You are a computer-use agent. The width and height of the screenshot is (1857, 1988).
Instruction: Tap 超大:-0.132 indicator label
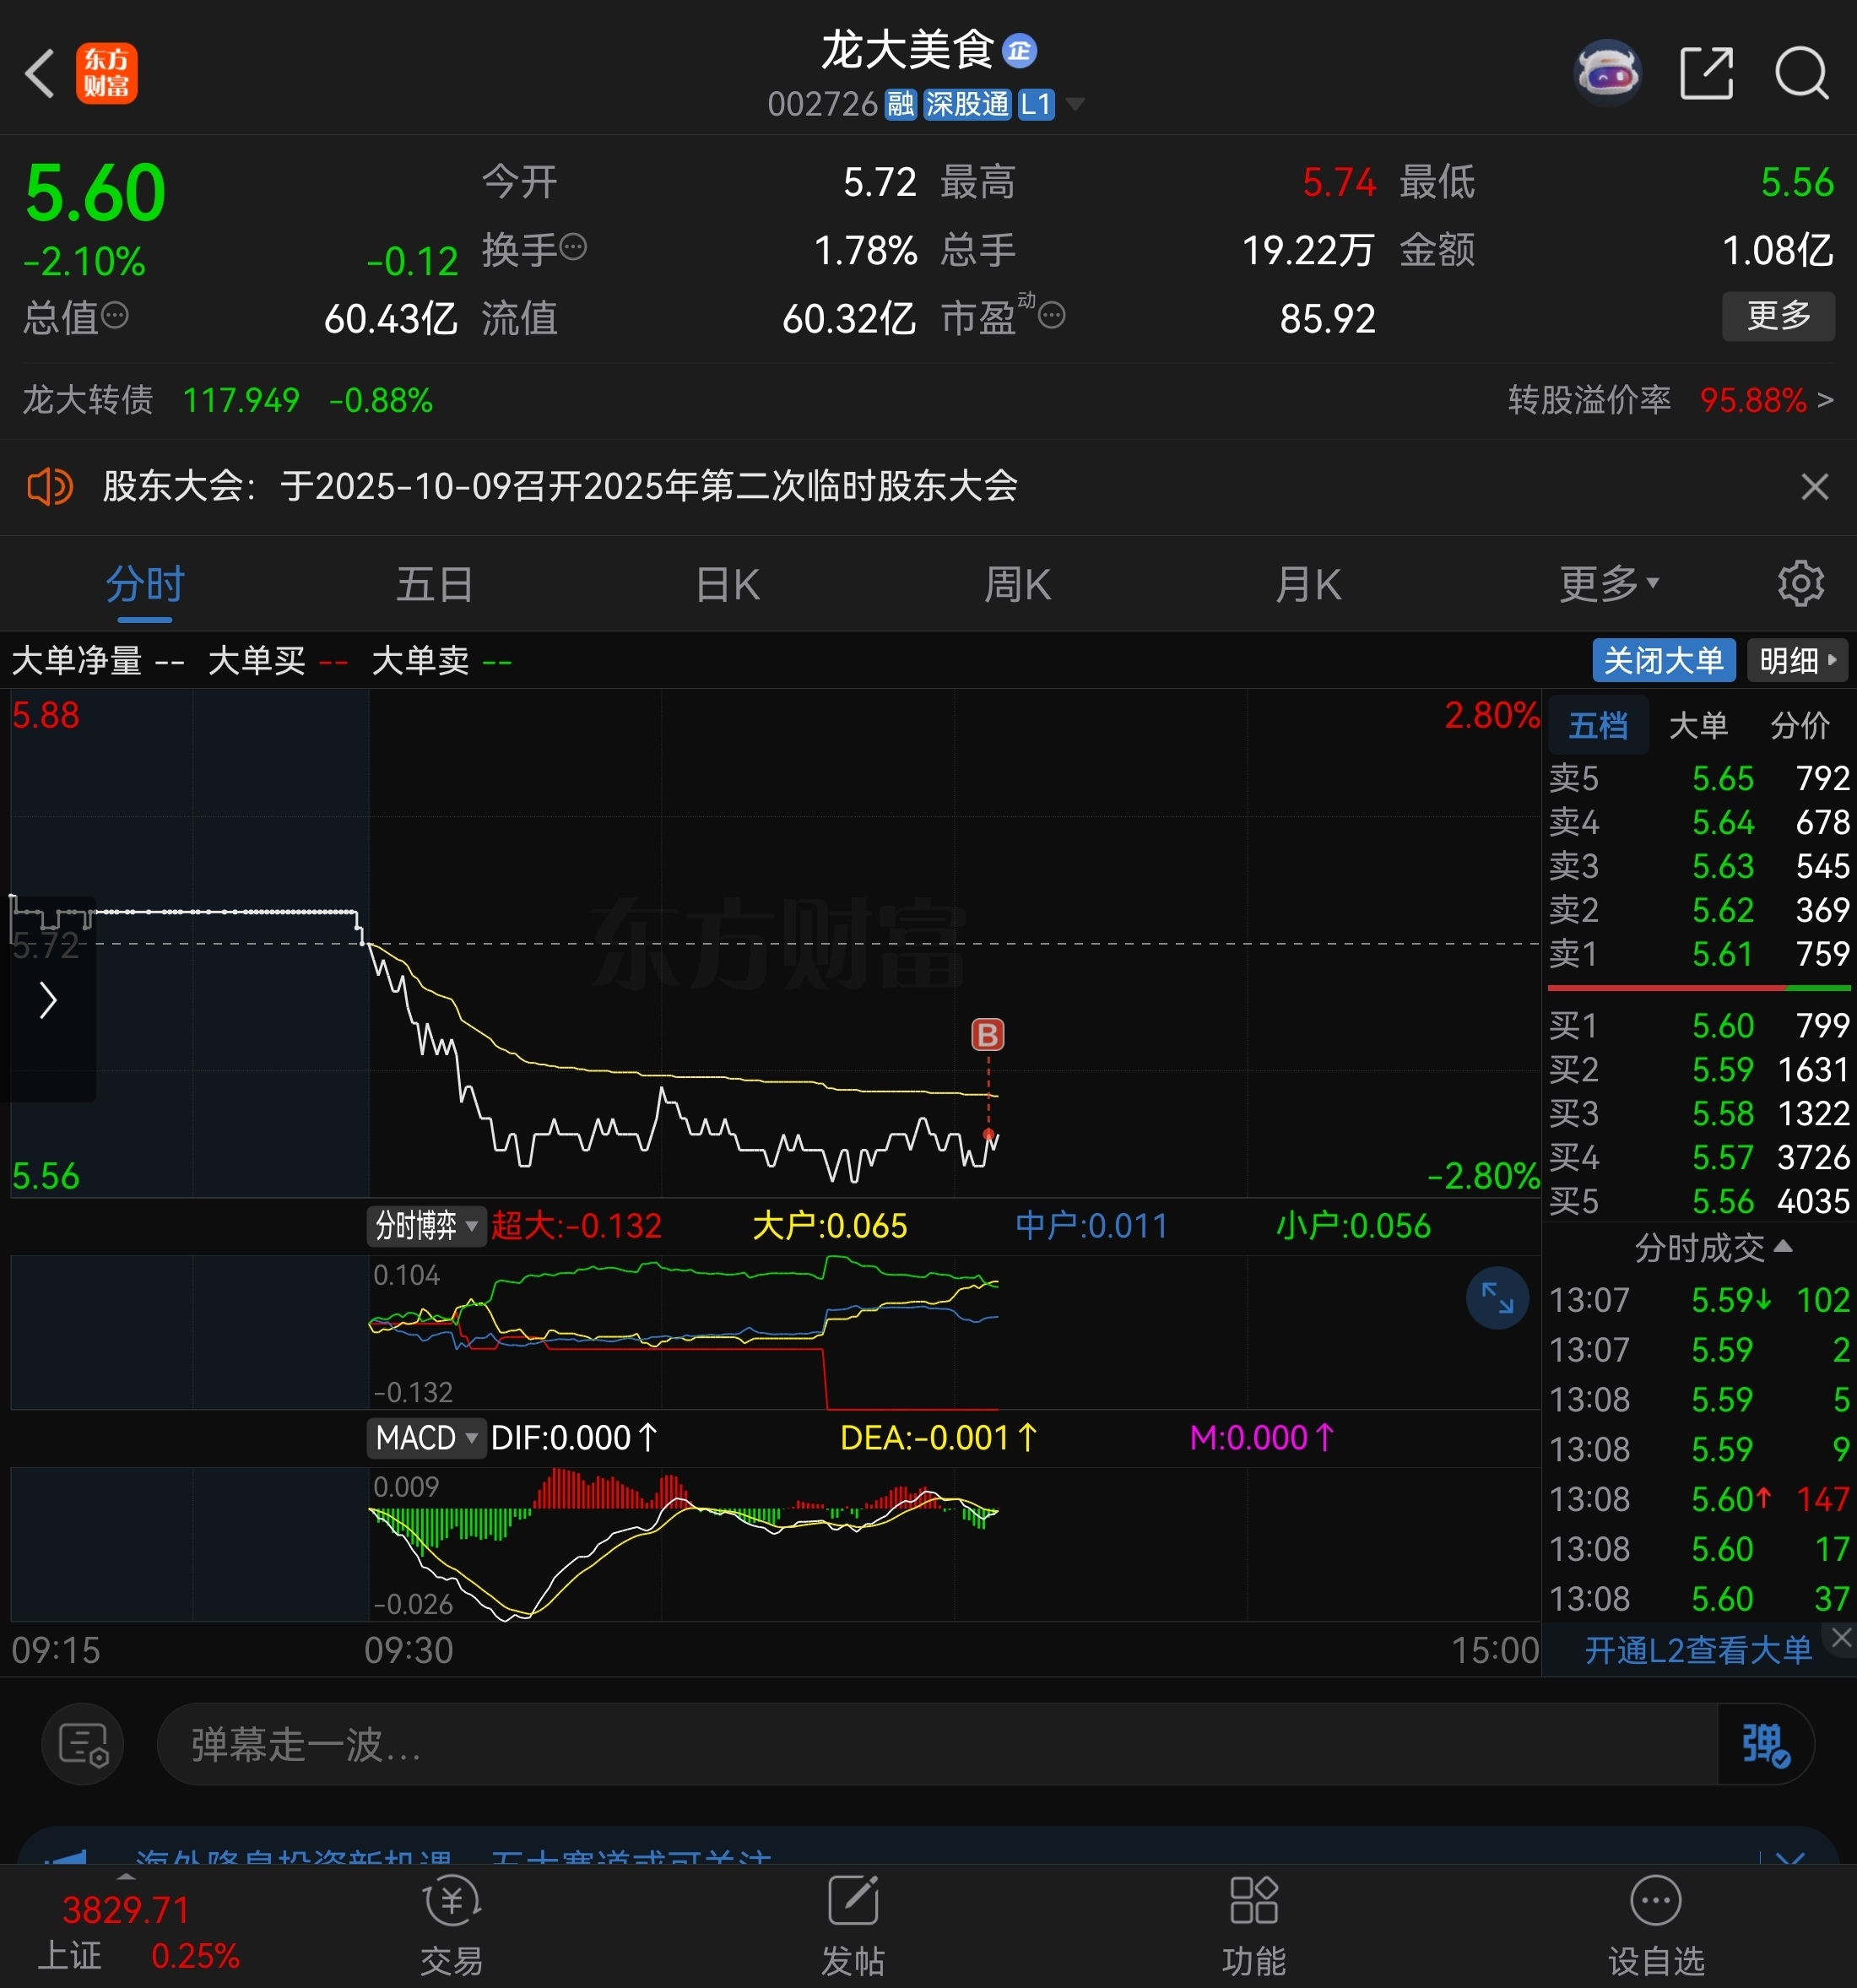point(577,1226)
